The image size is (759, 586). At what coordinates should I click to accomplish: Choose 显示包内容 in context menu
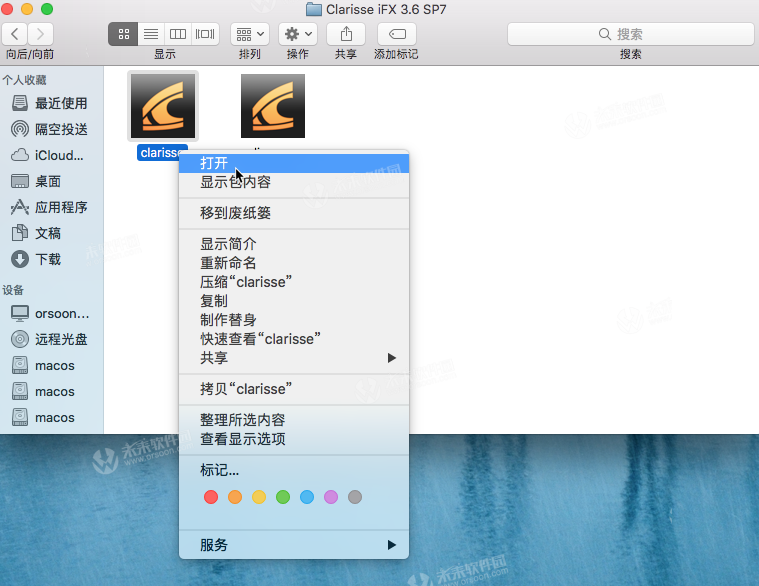294,182
